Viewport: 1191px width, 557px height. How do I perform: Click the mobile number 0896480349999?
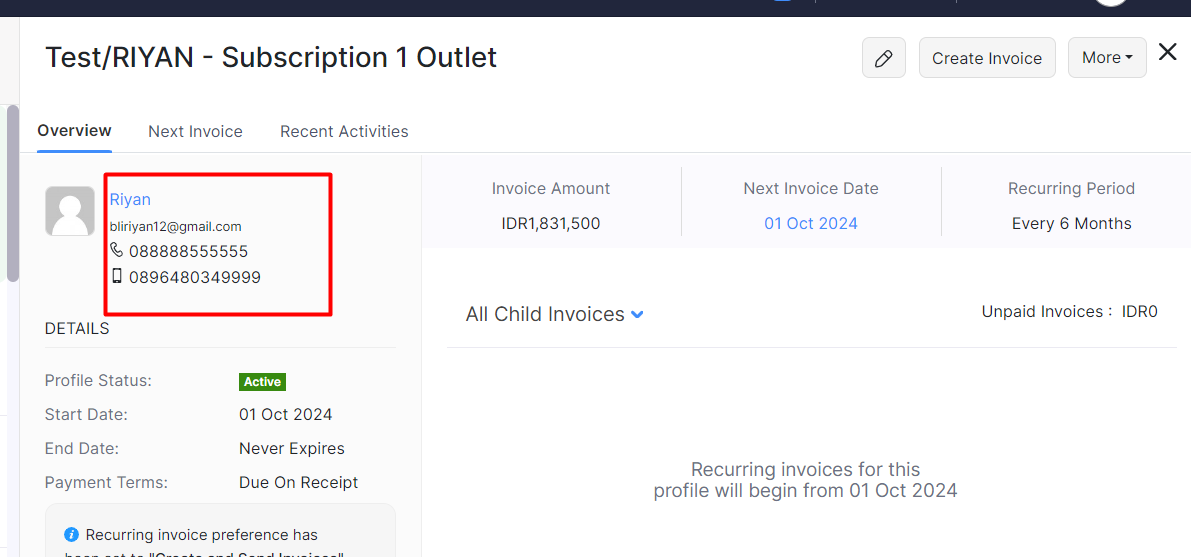[x=194, y=277]
